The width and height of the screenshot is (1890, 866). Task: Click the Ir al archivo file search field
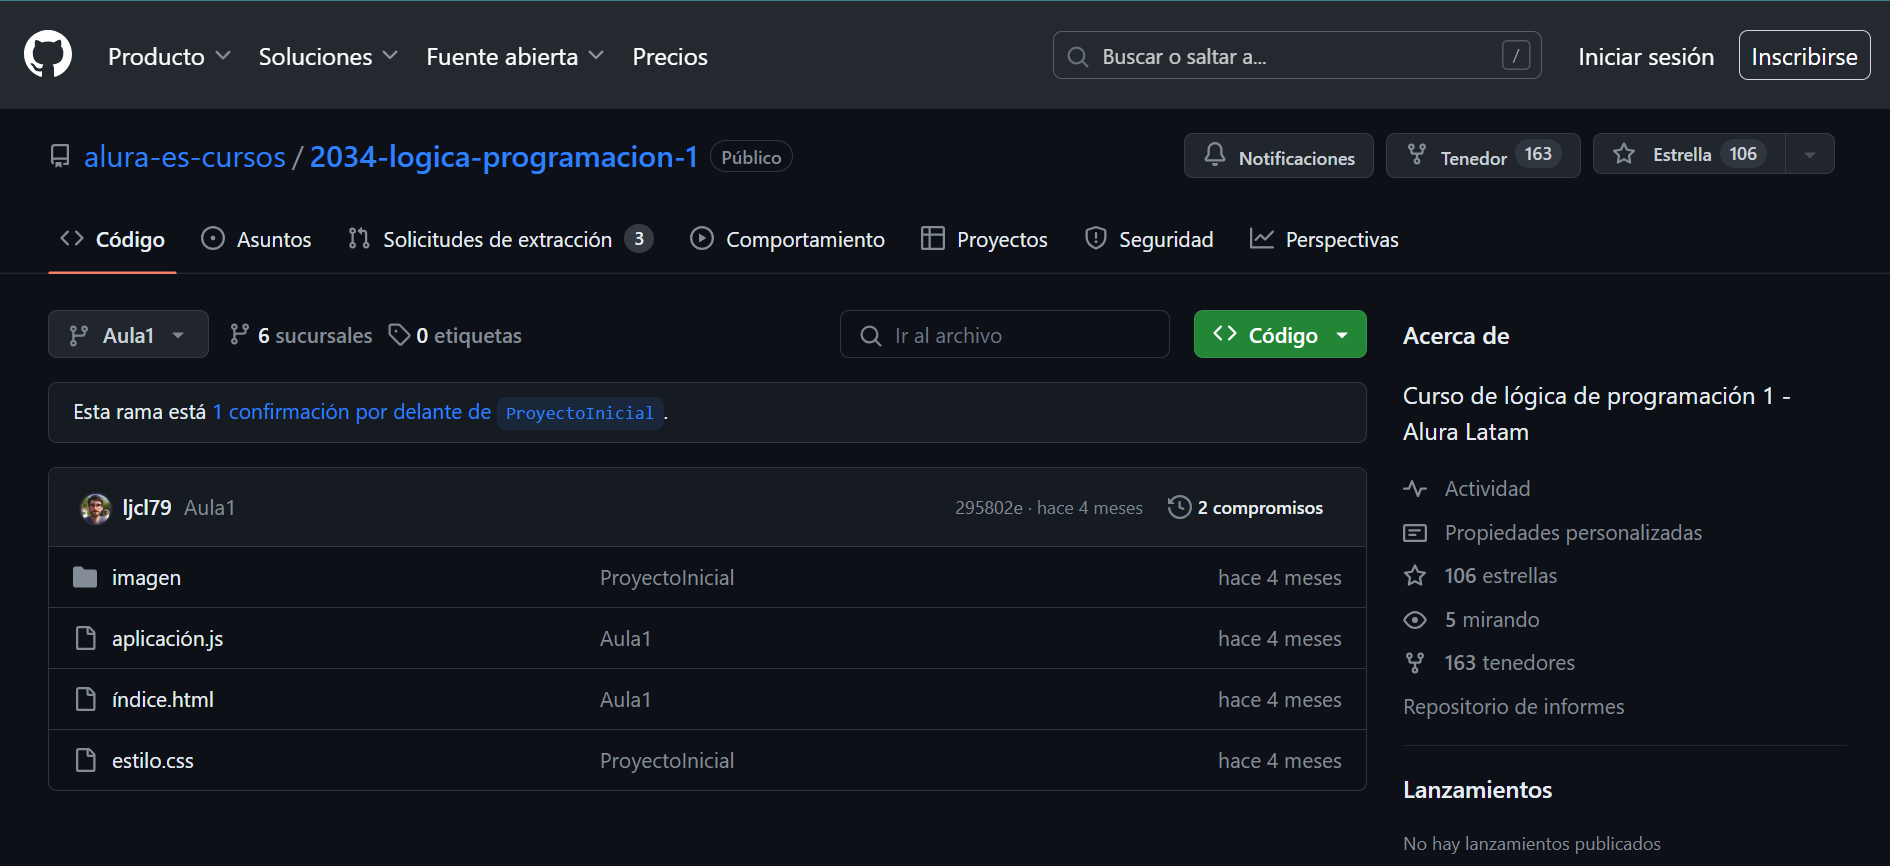click(1005, 334)
